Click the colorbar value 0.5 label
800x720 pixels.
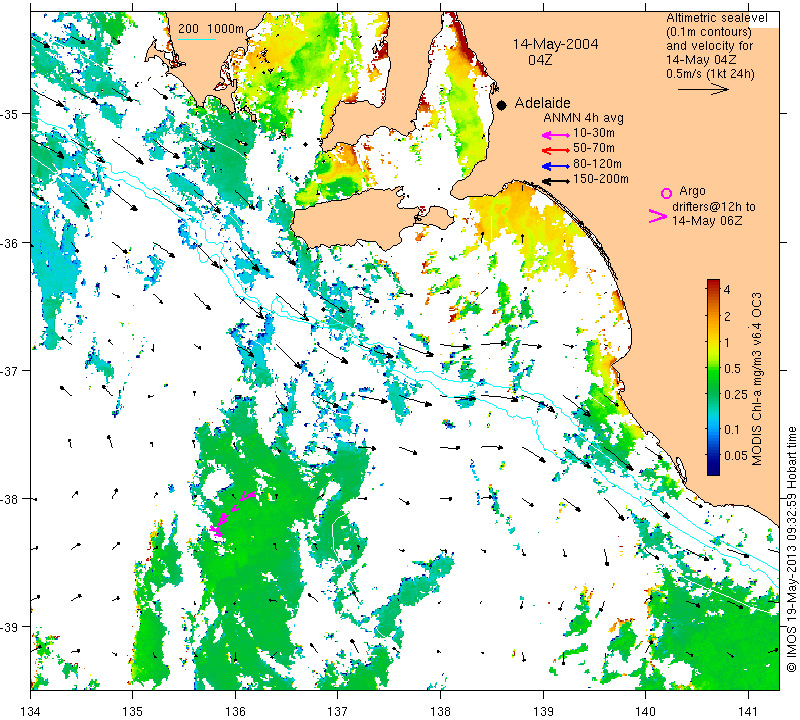click(732, 368)
